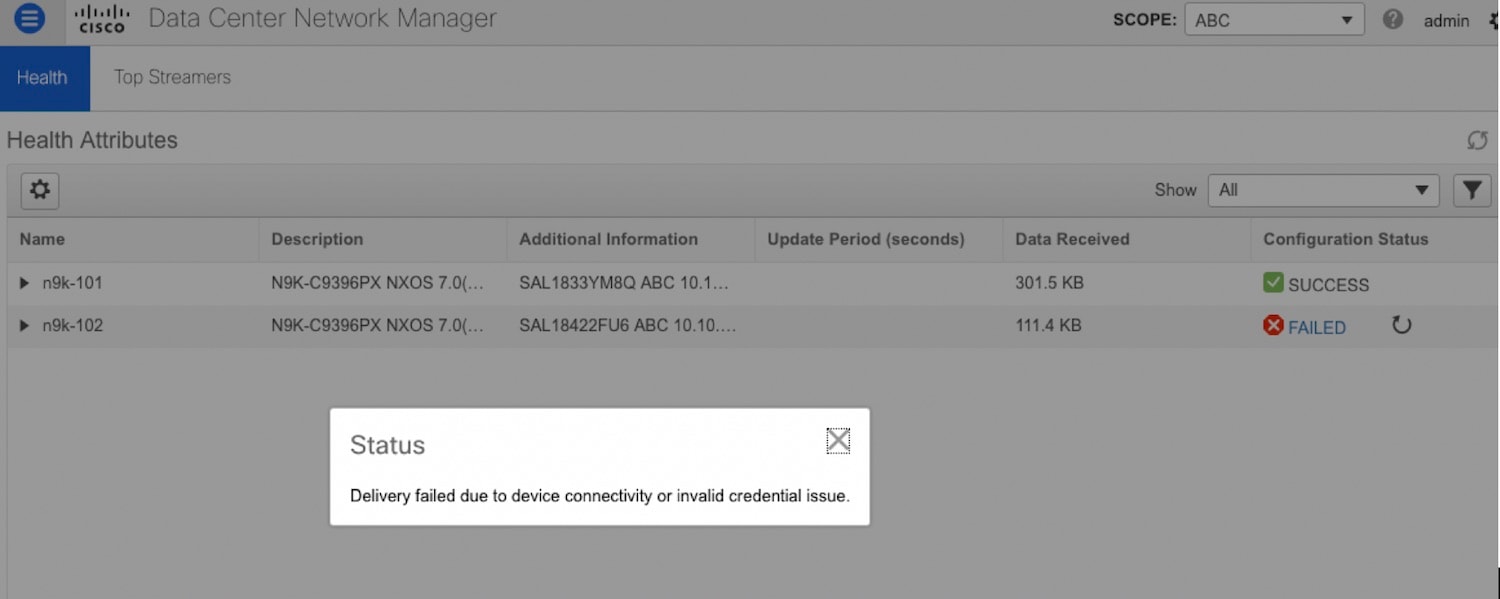The image size is (1500, 599).
Task: Click the SUCCESS status text
Action: 1328,285
